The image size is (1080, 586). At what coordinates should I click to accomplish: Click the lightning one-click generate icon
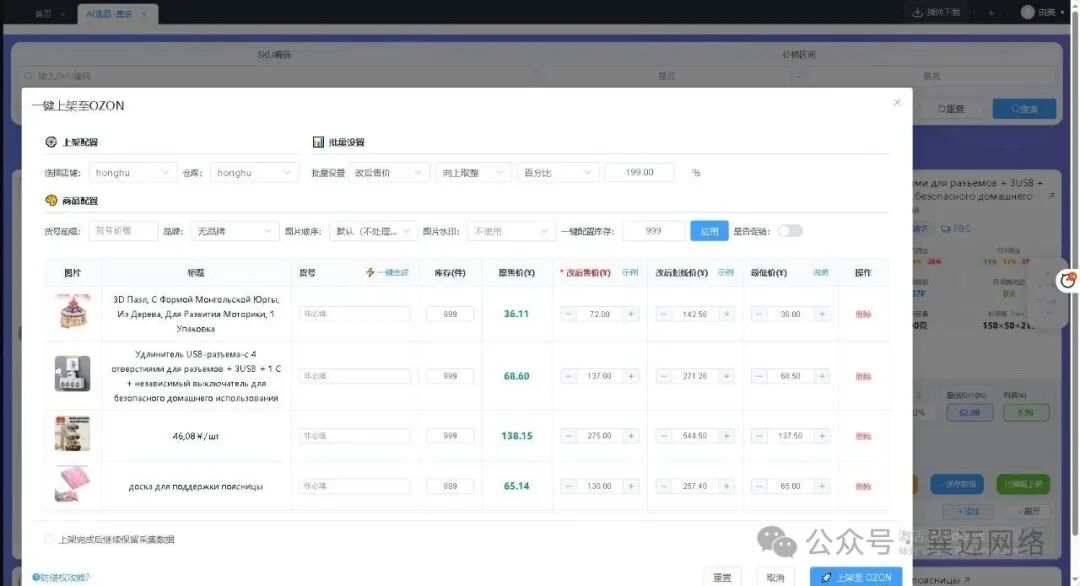pos(370,273)
